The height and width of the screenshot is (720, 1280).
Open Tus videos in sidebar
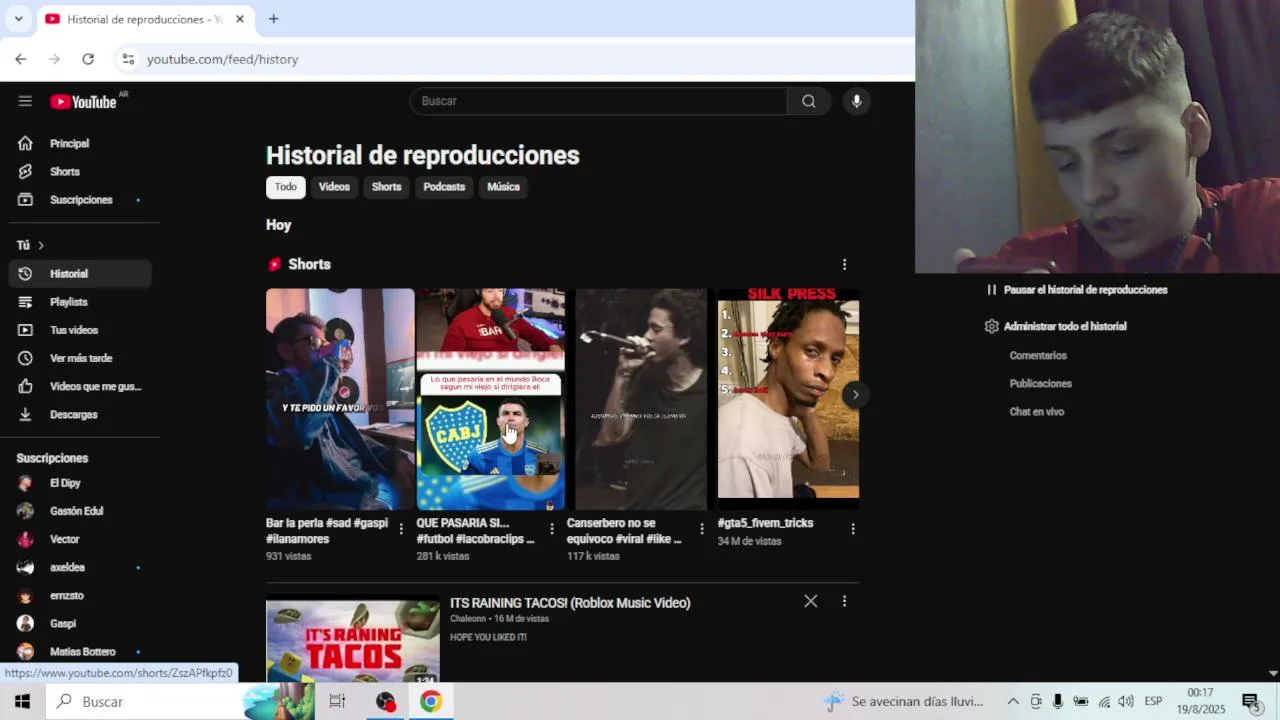click(80, 329)
